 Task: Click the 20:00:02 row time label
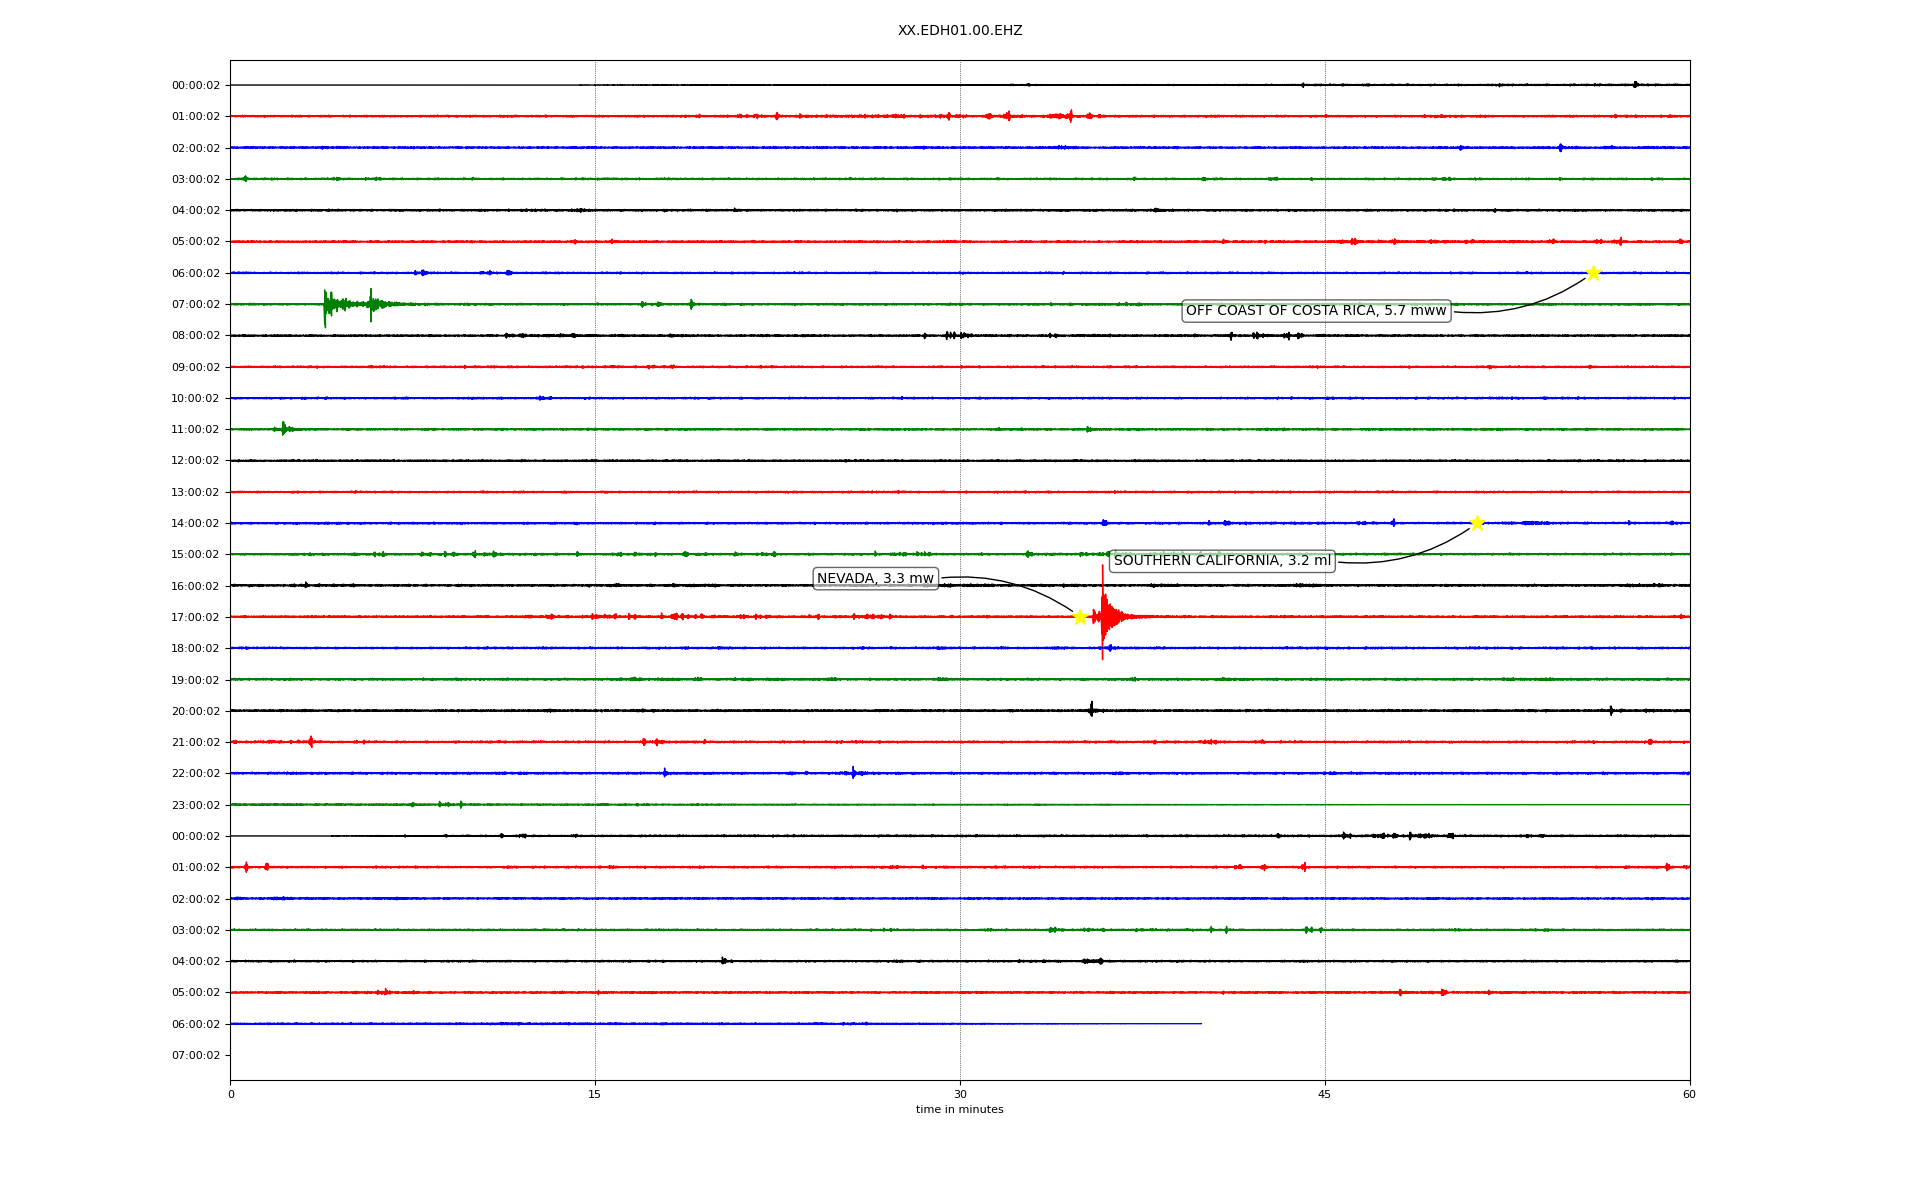coord(195,712)
